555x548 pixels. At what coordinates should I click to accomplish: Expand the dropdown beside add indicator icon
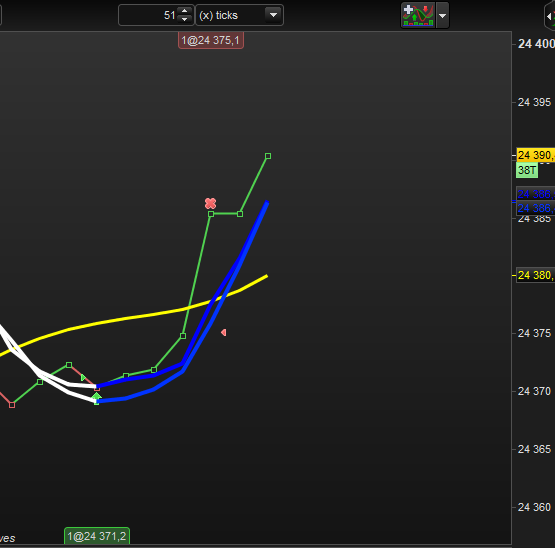point(442,15)
